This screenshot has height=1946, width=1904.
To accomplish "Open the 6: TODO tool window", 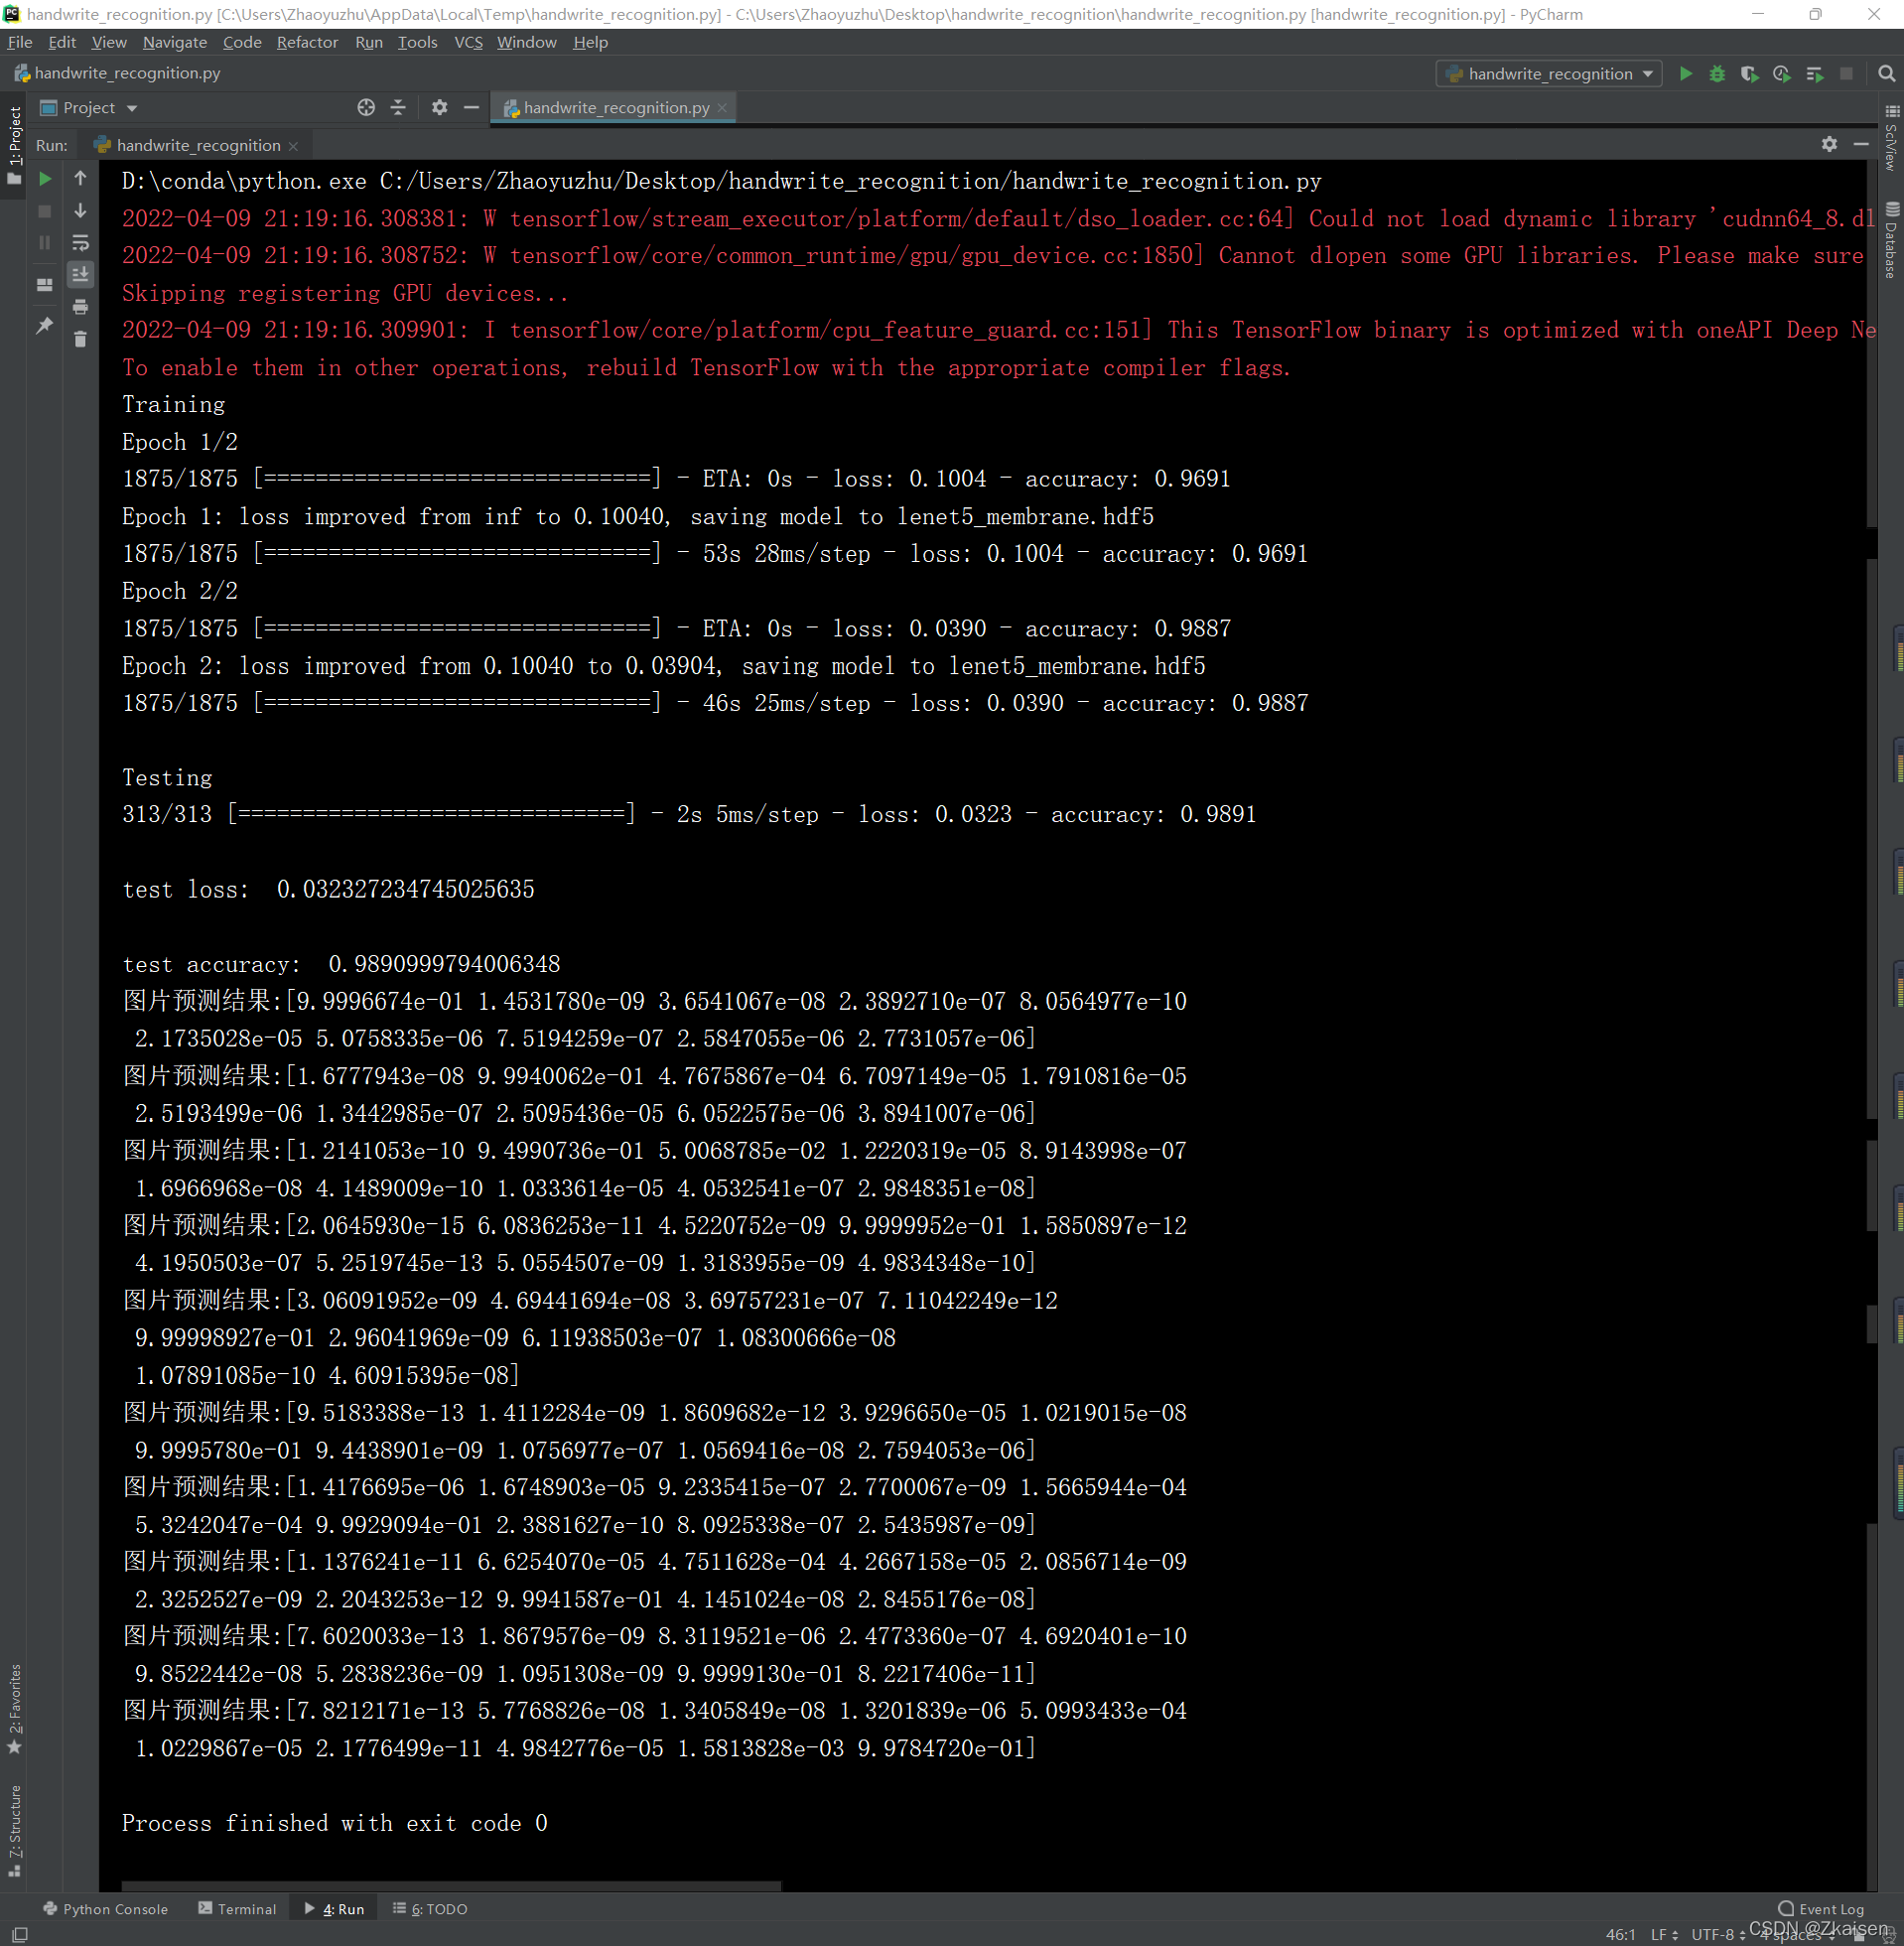I will pos(431,1909).
